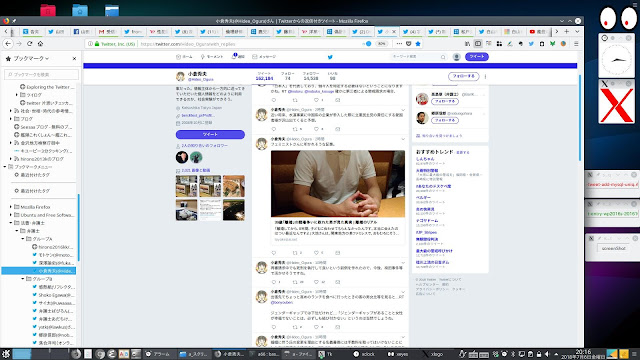The height and width of the screenshot is (360, 640).
Task: Toggle the sidebar view toolbar icon
Action: (x=478, y=44)
